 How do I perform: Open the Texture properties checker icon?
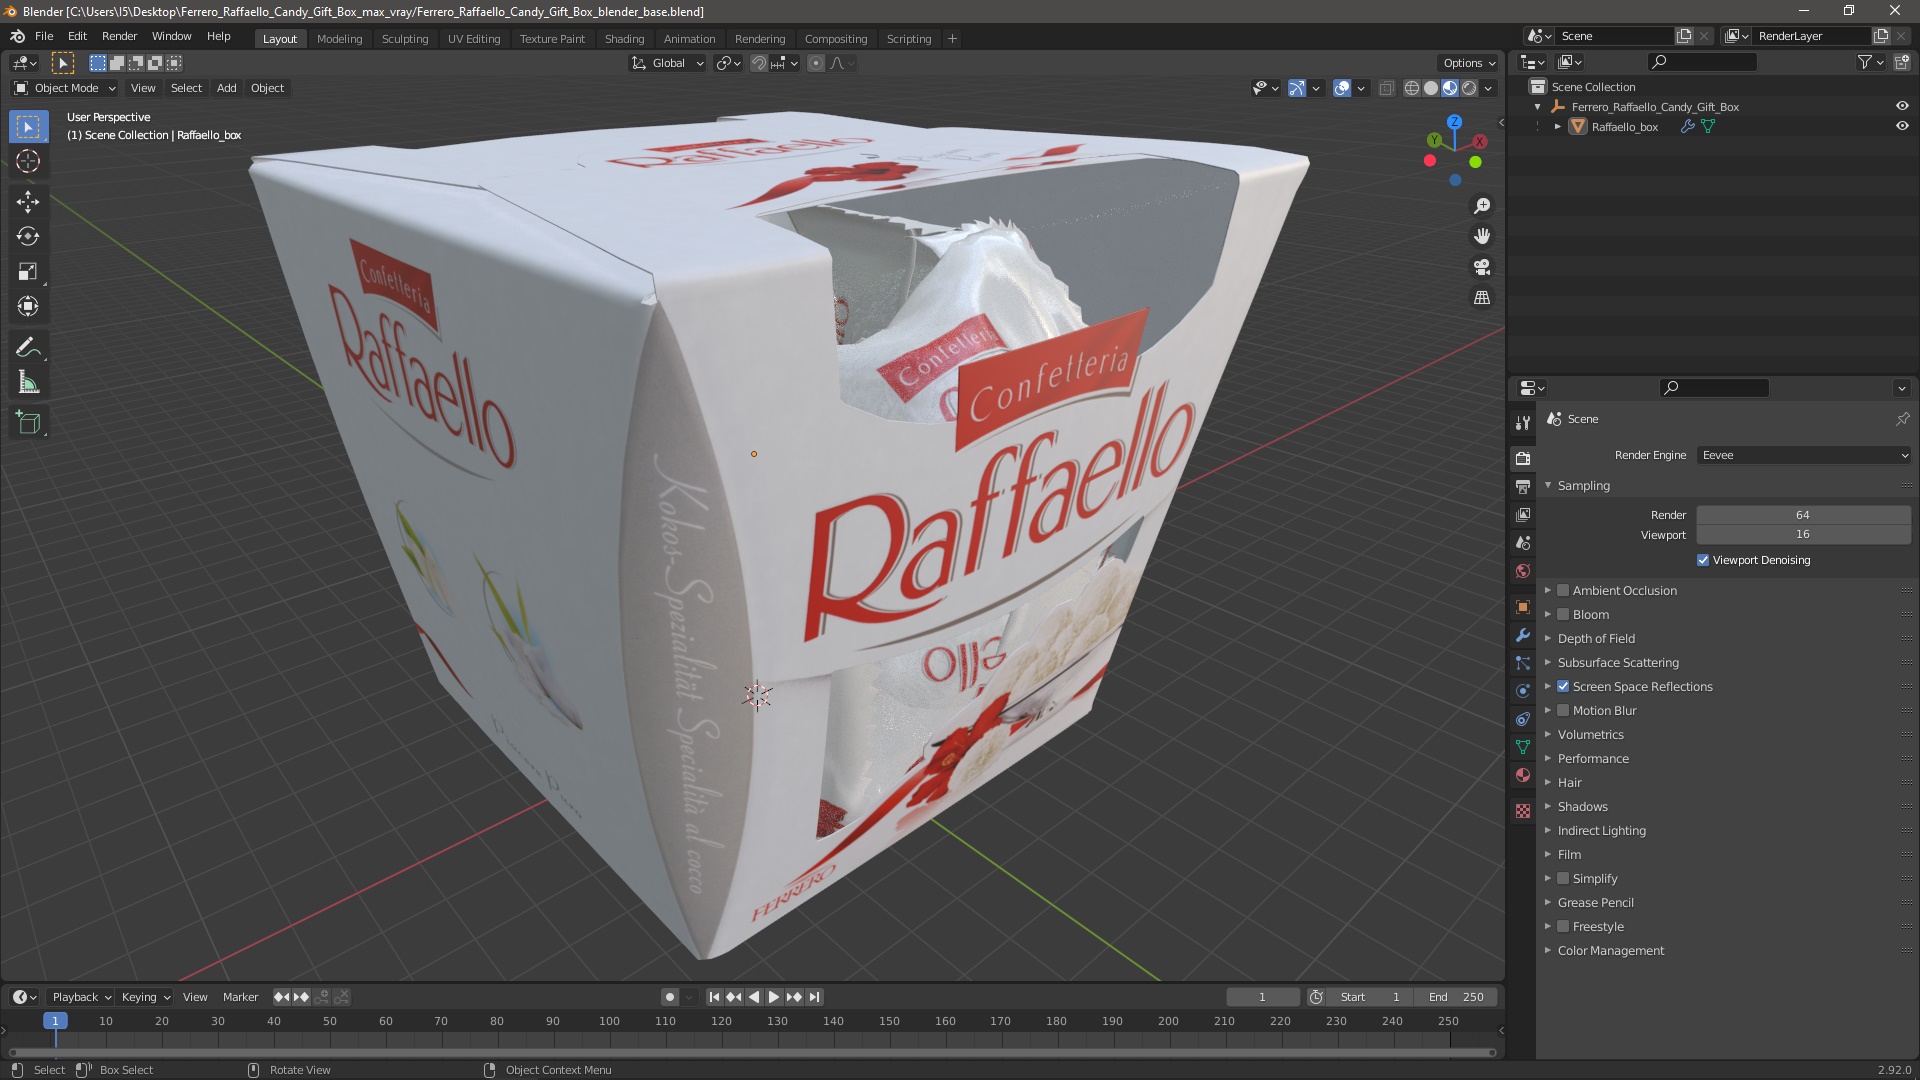pyautogui.click(x=1522, y=811)
